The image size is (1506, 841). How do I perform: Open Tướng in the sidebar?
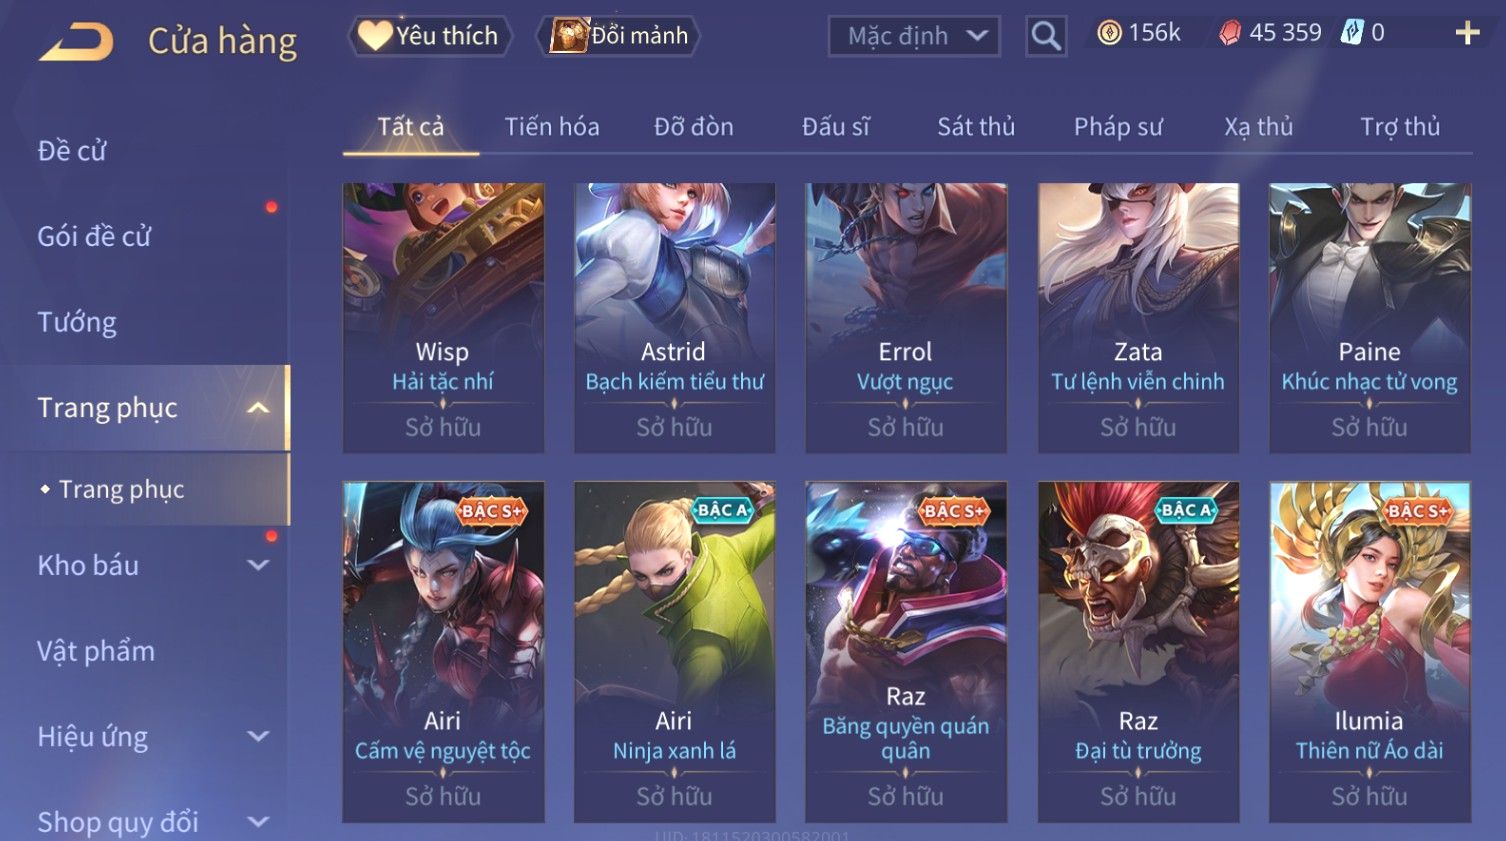(x=77, y=322)
